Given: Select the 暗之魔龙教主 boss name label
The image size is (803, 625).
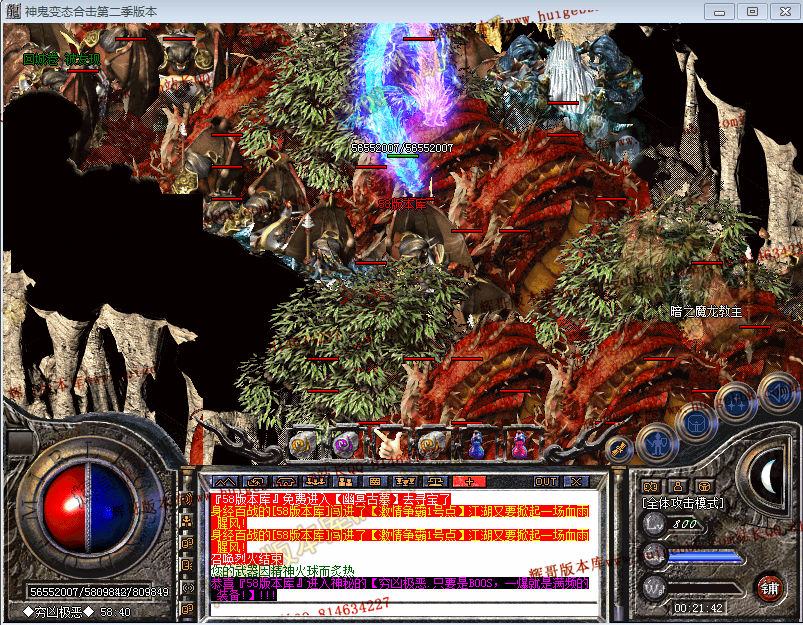Looking at the screenshot, I should click(706, 312).
